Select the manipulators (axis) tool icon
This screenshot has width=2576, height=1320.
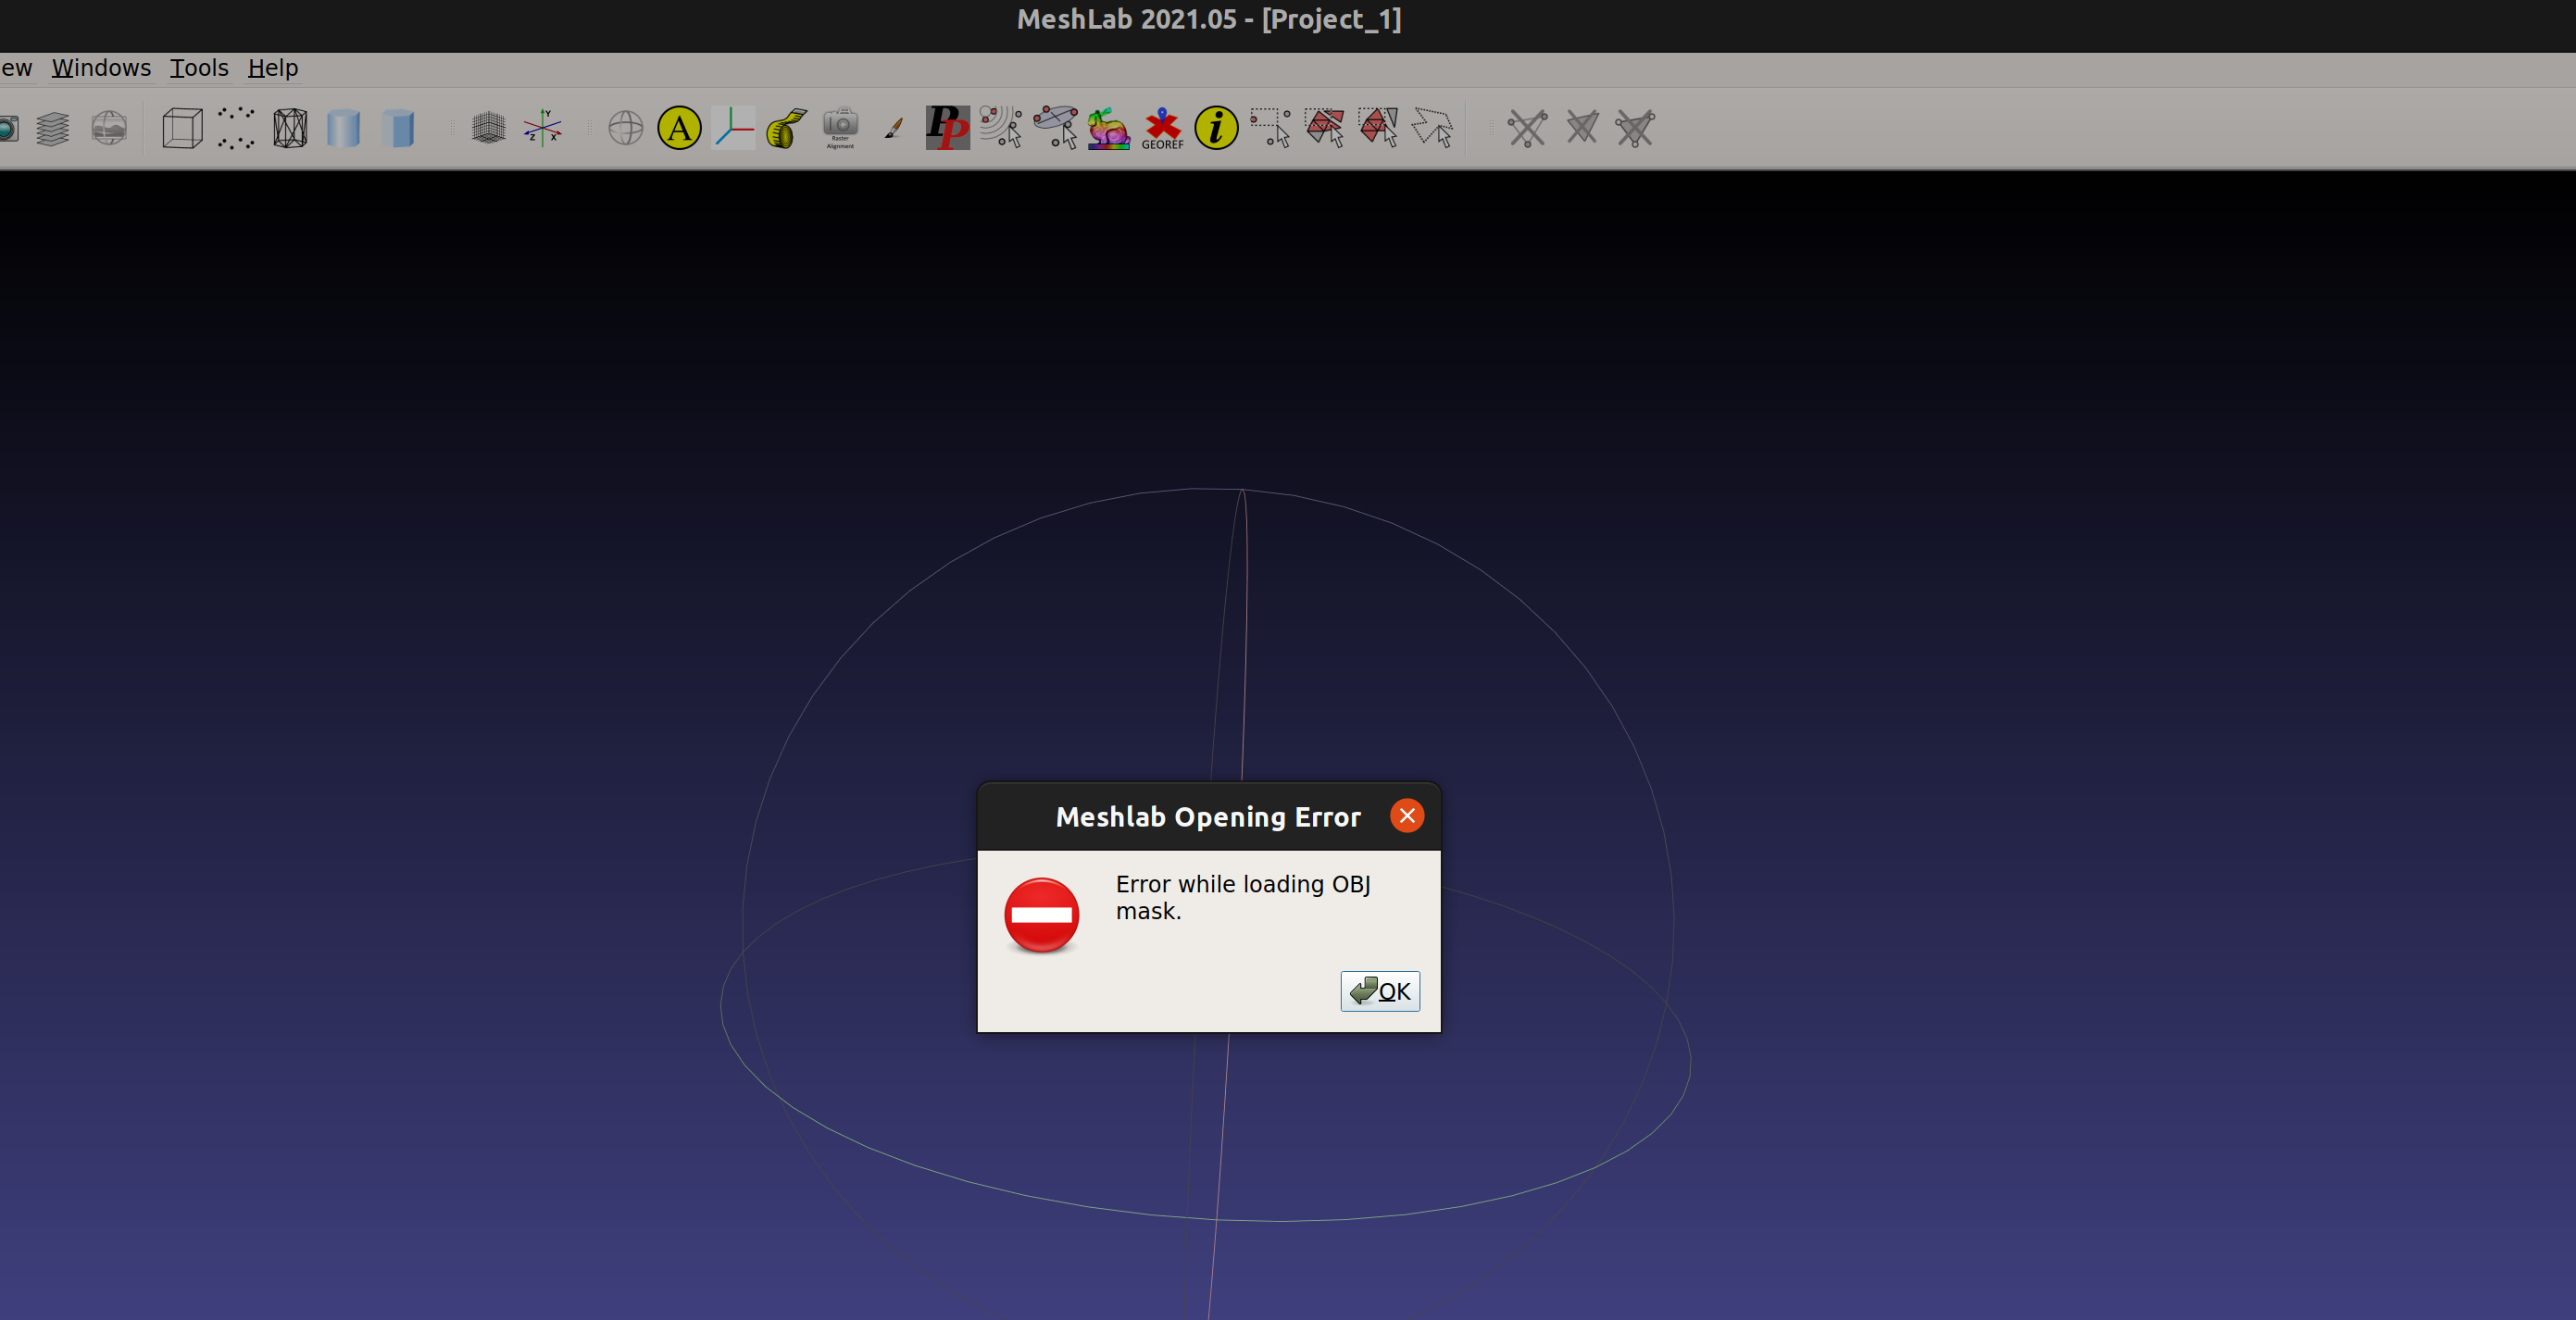[x=733, y=128]
